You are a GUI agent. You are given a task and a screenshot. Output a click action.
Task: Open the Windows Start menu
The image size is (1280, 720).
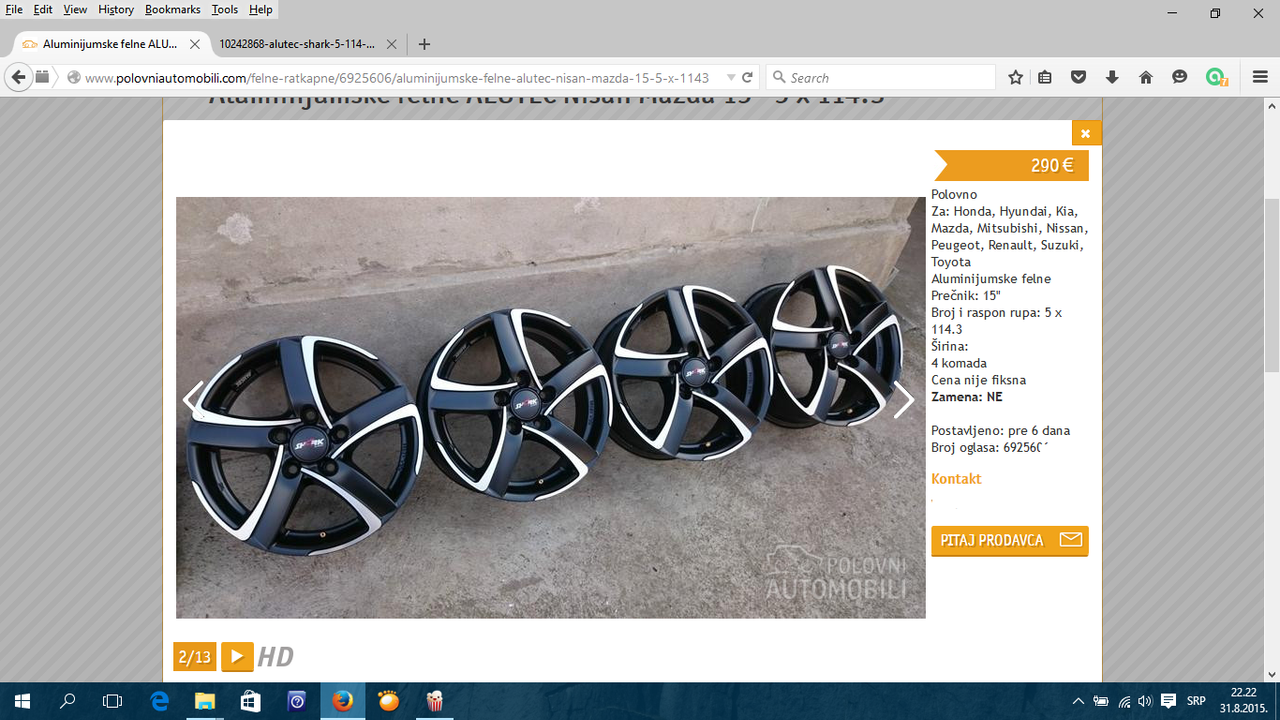pos(20,700)
